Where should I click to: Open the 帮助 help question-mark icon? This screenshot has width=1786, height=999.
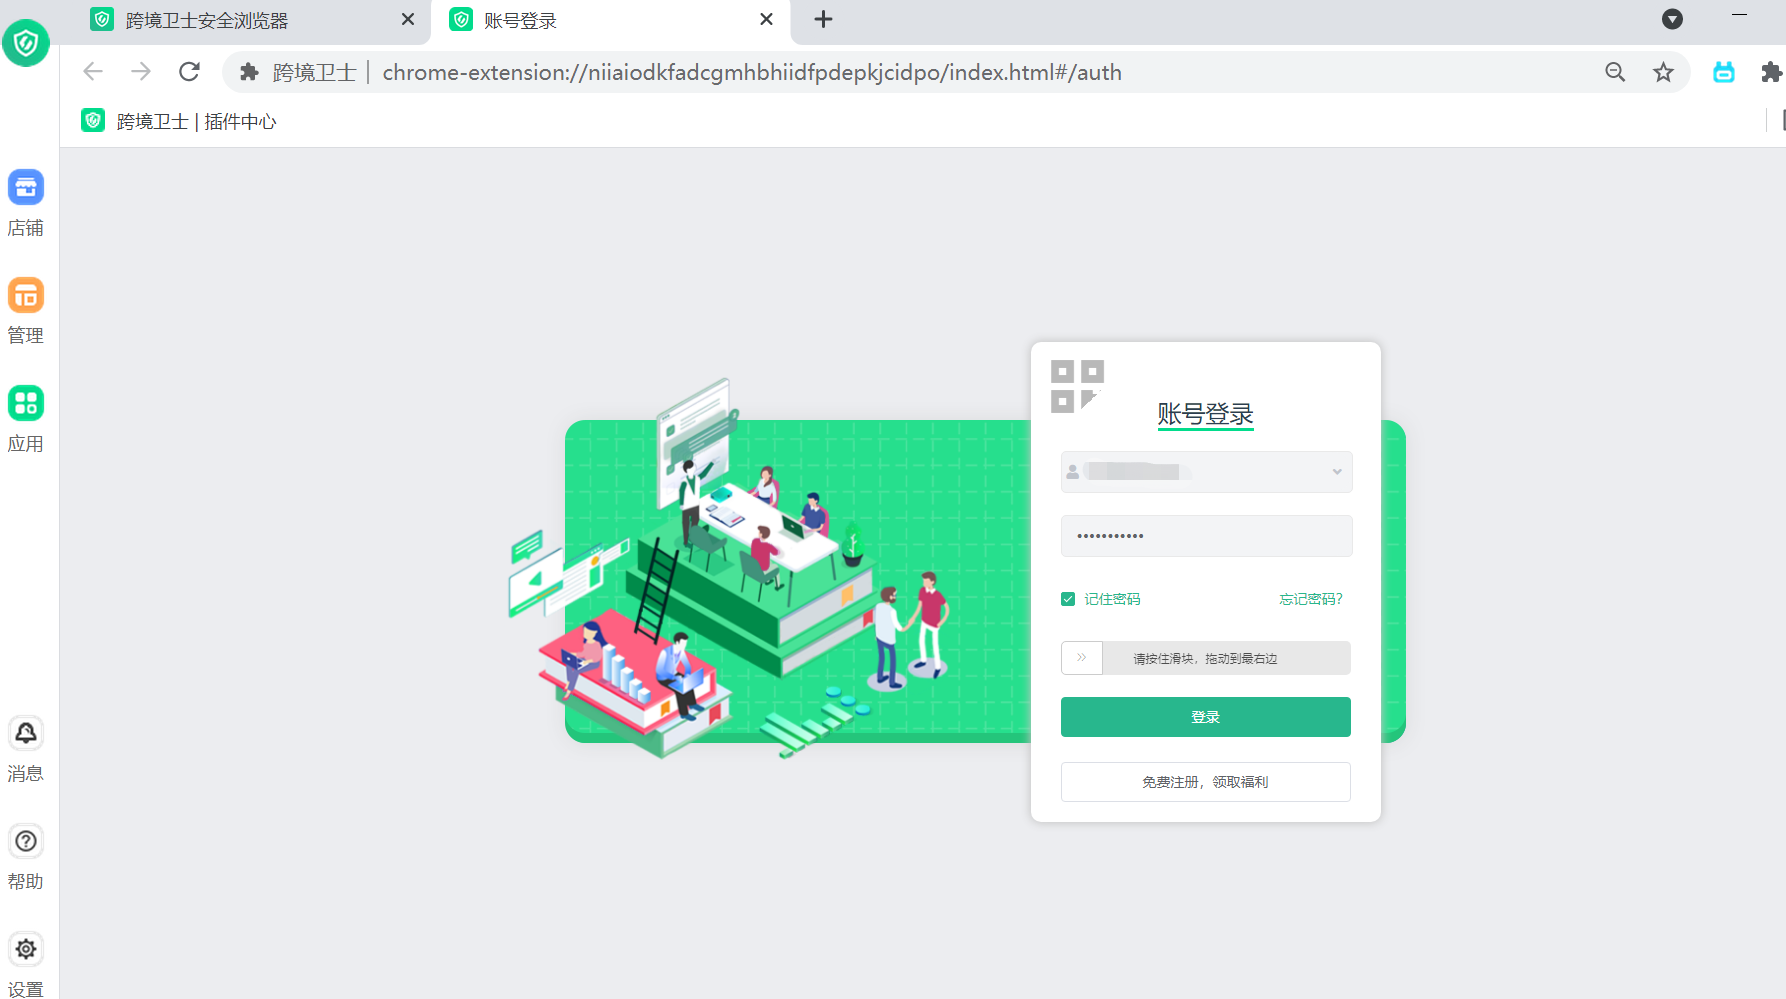click(x=26, y=841)
